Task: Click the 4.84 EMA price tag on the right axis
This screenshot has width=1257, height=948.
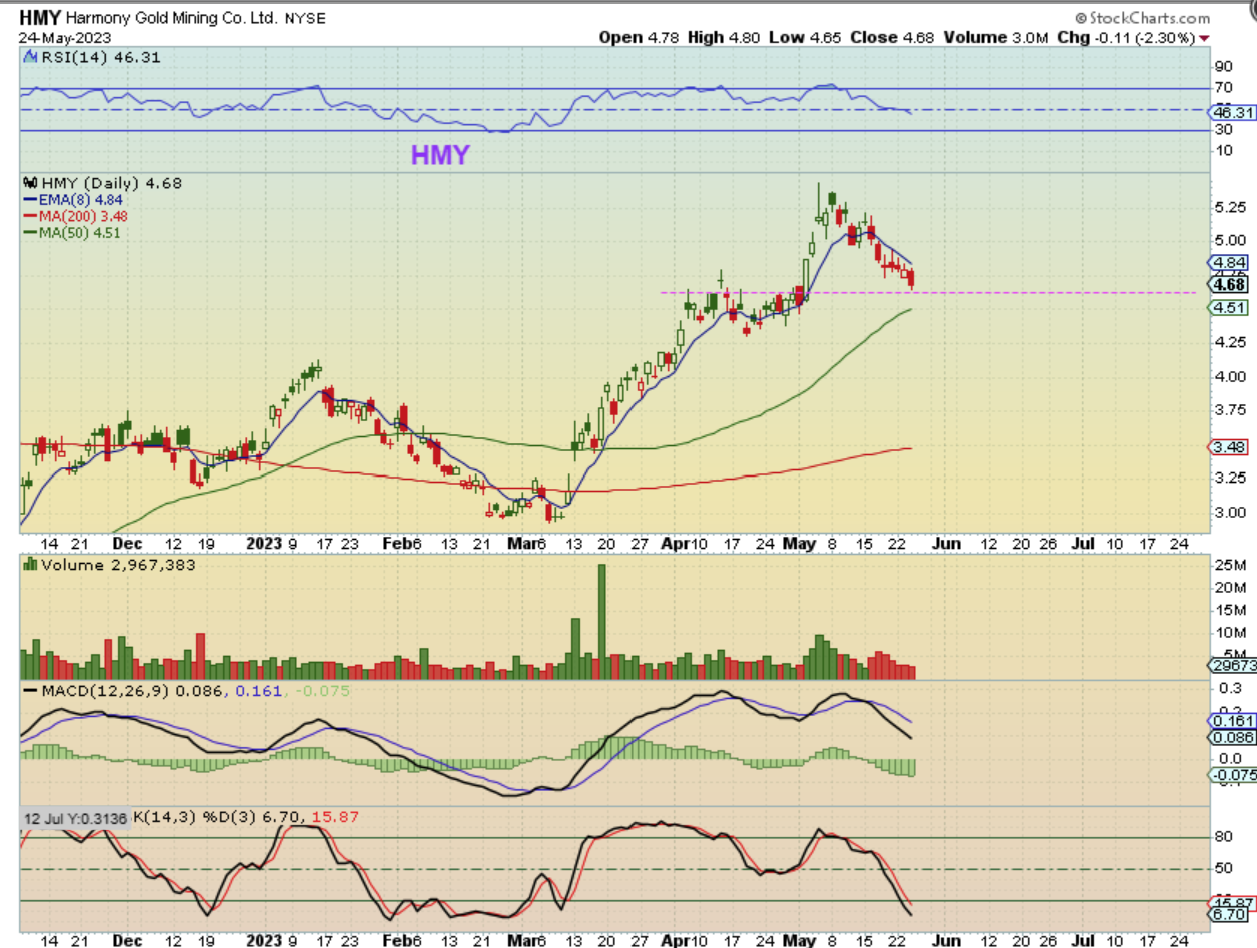Action: coord(1228,262)
